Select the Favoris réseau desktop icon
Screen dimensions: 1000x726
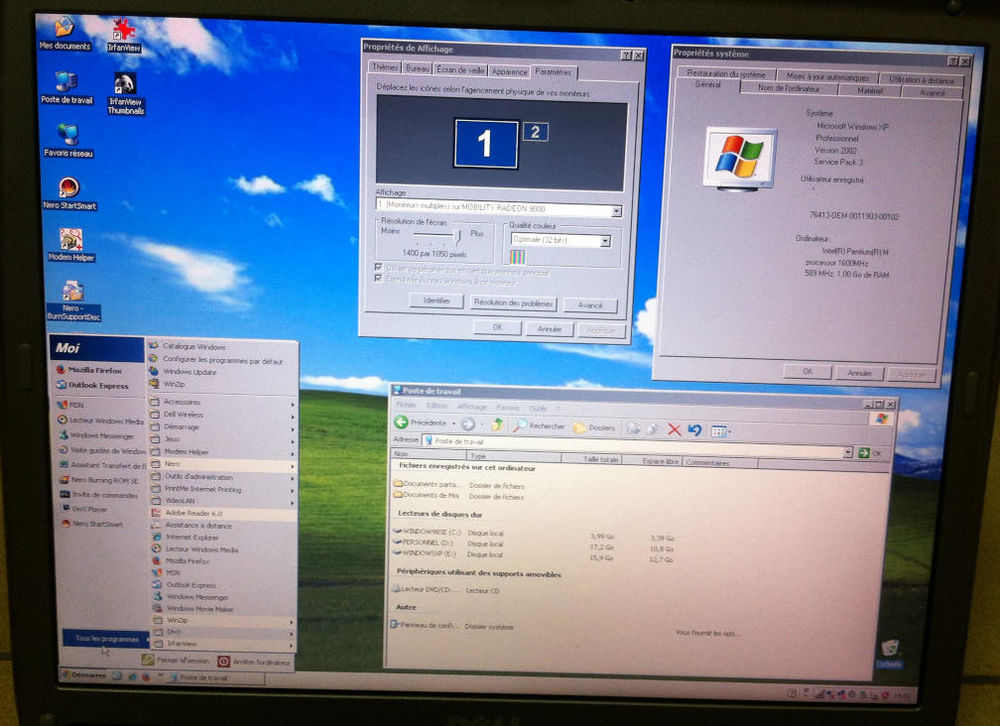68,141
